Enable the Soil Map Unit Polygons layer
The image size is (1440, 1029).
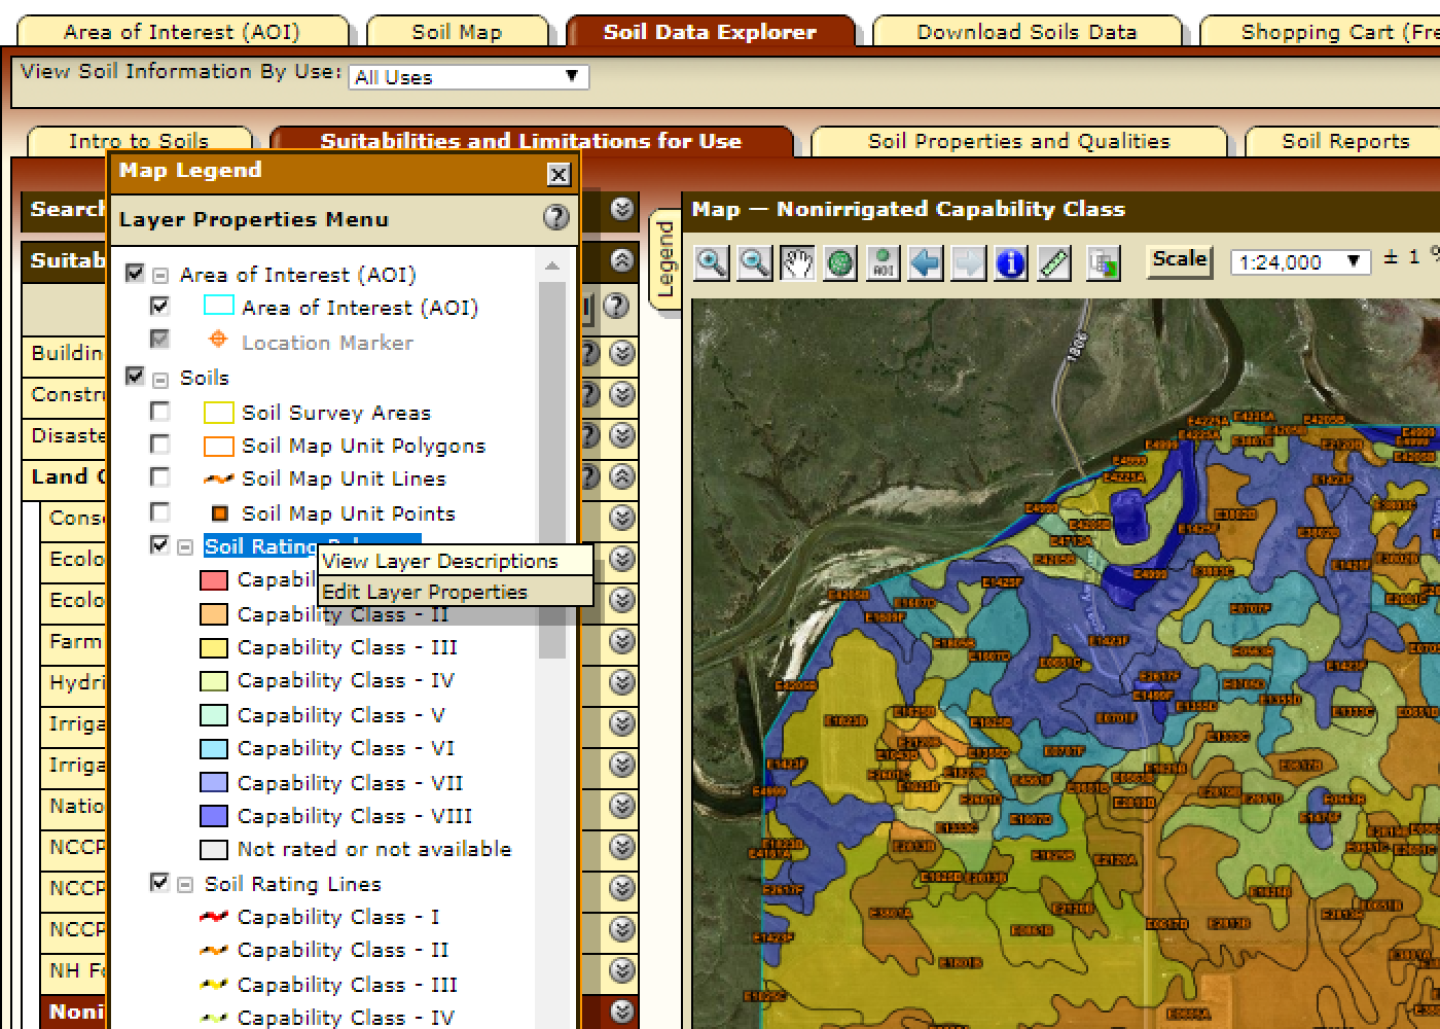point(160,443)
